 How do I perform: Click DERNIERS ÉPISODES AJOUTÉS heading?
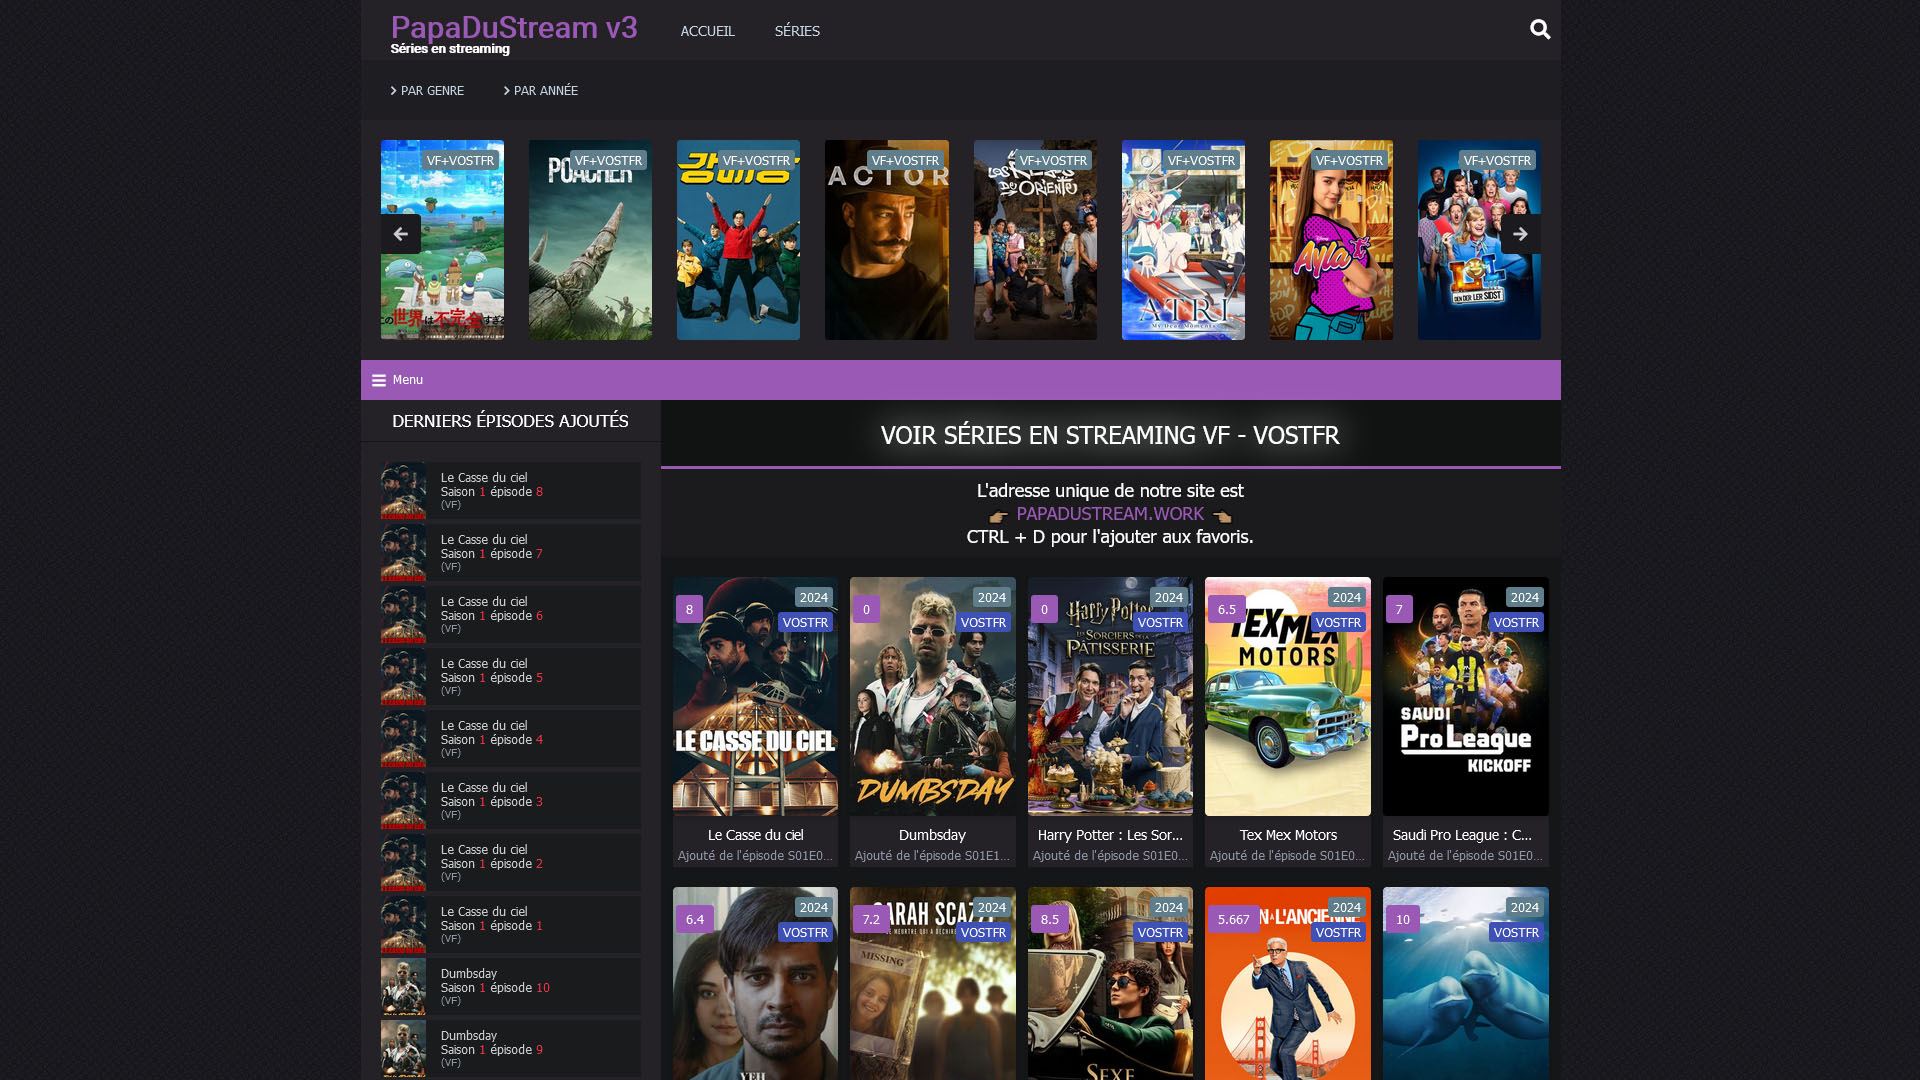(510, 421)
